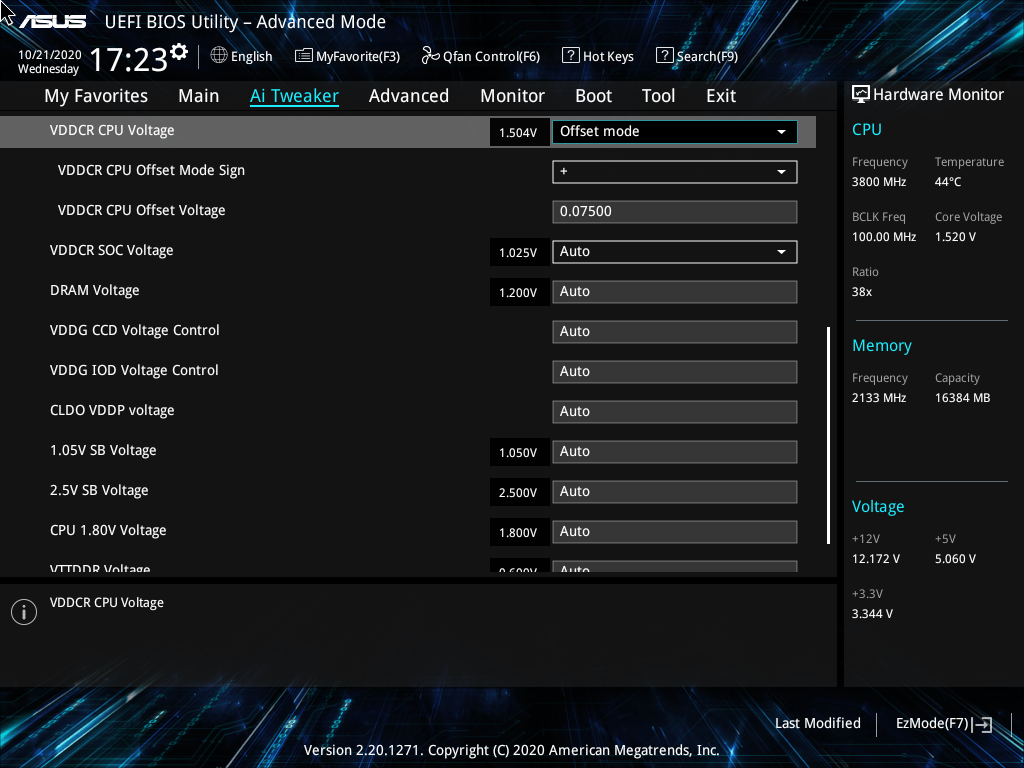Click CLDO VDDP voltage field
Screen dimensions: 1024x768
point(675,411)
